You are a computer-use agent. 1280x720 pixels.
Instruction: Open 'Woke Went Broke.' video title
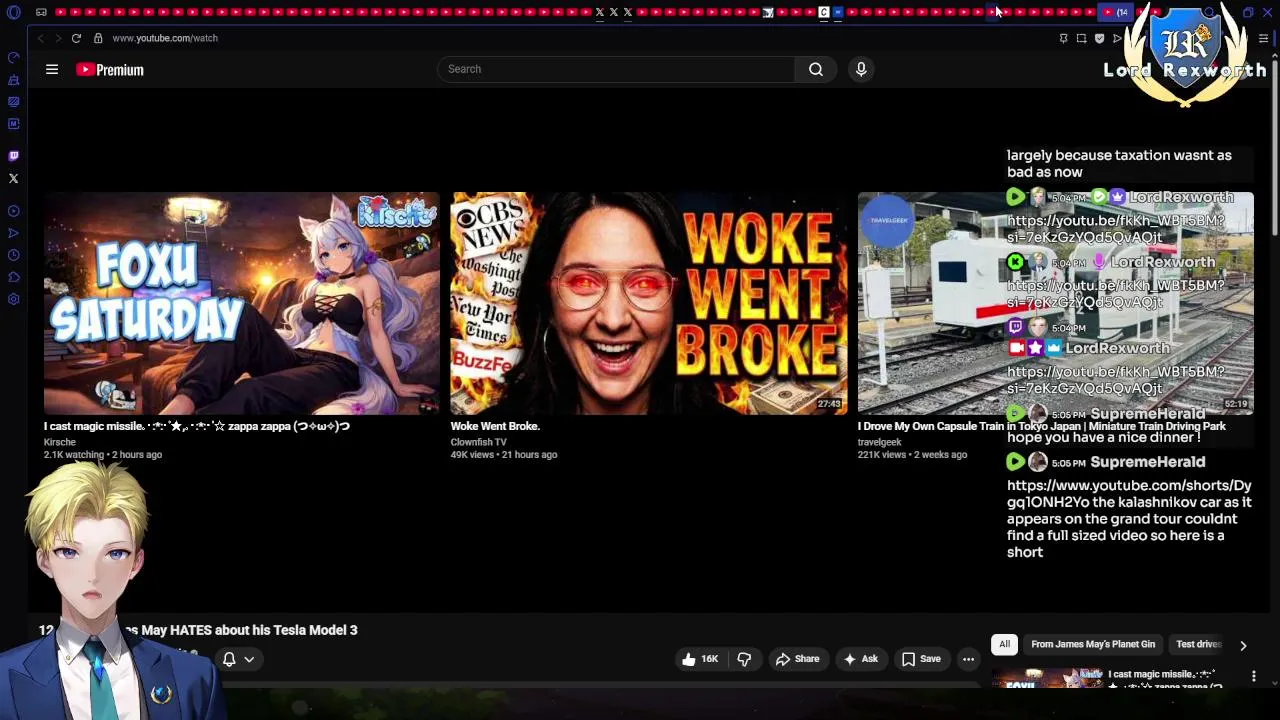(x=495, y=426)
